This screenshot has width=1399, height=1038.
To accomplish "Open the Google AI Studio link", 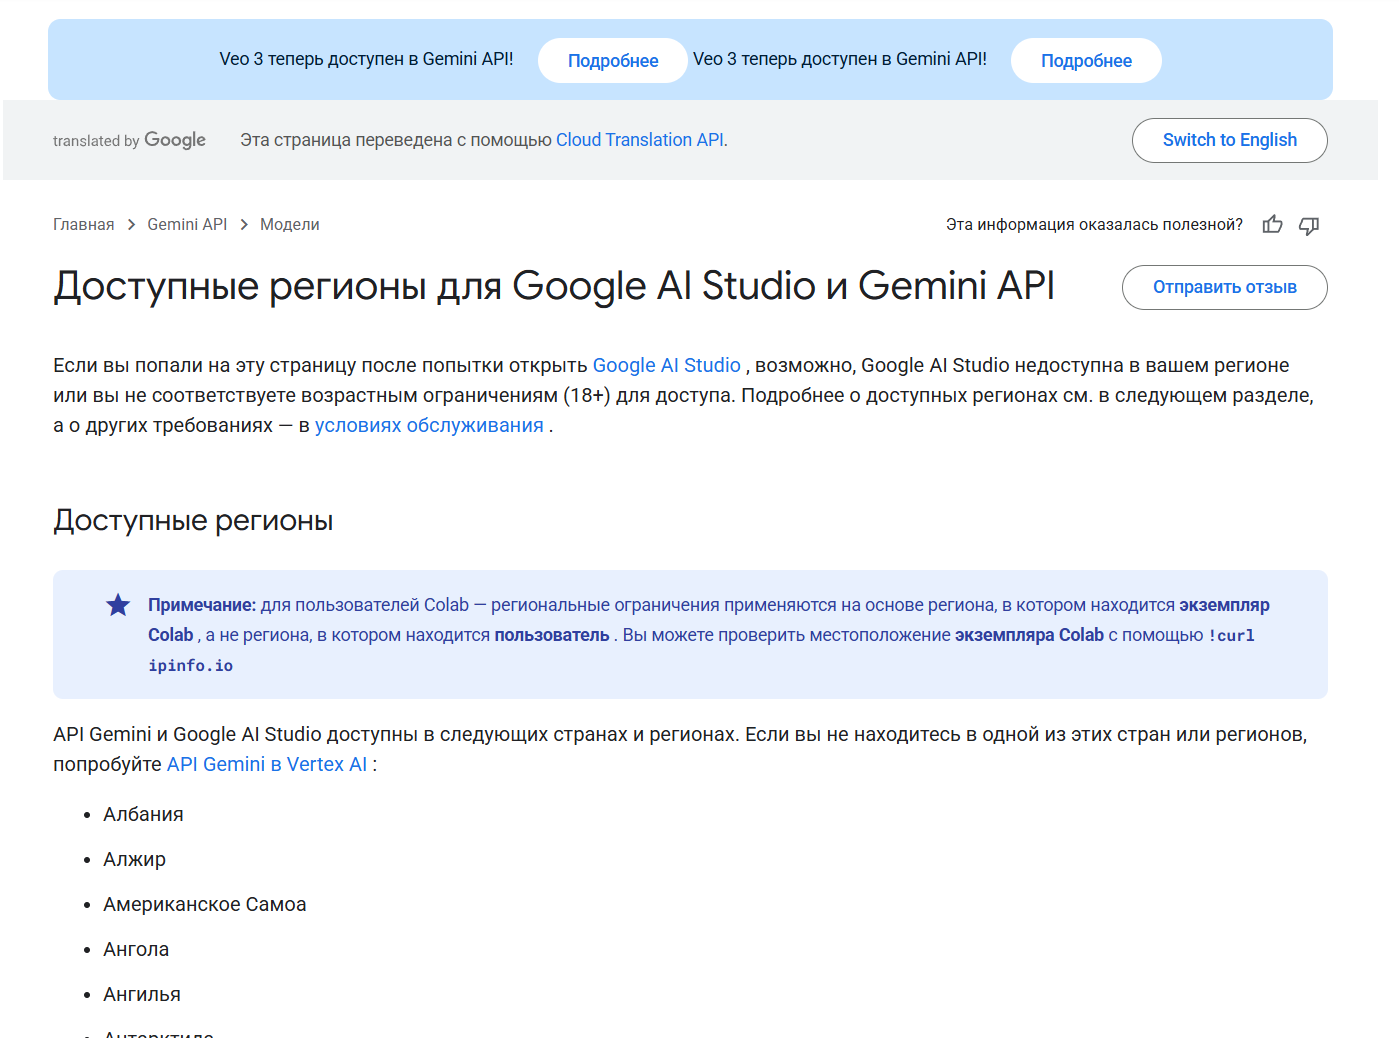I will pyautogui.click(x=667, y=365).
